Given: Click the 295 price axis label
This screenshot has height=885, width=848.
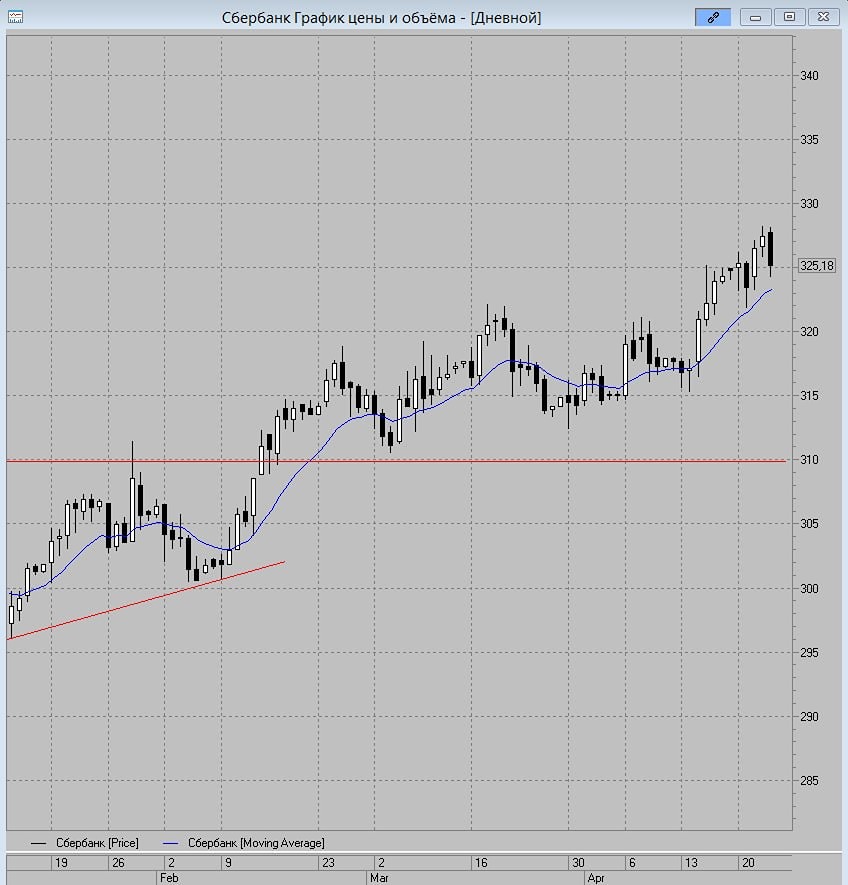Looking at the screenshot, I should click(x=809, y=652).
